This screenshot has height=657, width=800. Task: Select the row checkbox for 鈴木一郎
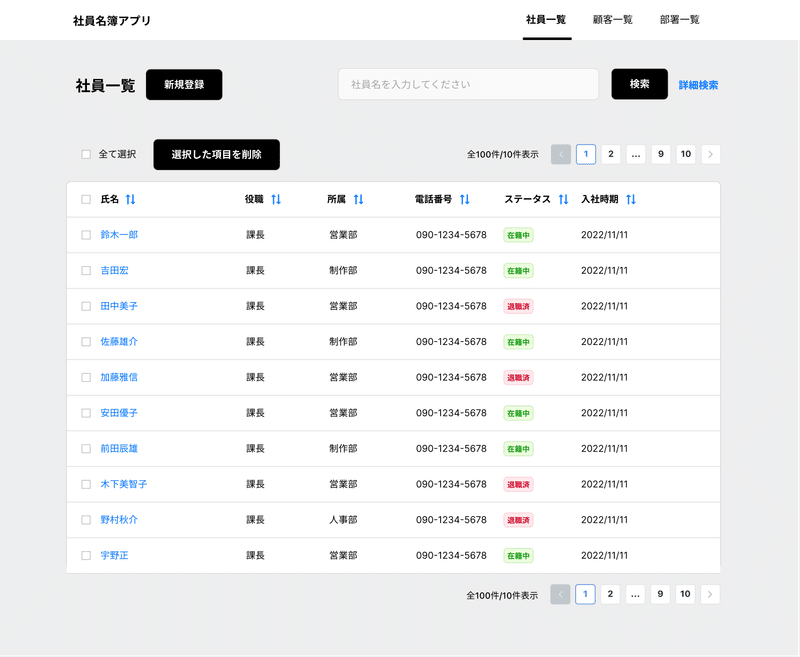pyautogui.click(x=86, y=235)
